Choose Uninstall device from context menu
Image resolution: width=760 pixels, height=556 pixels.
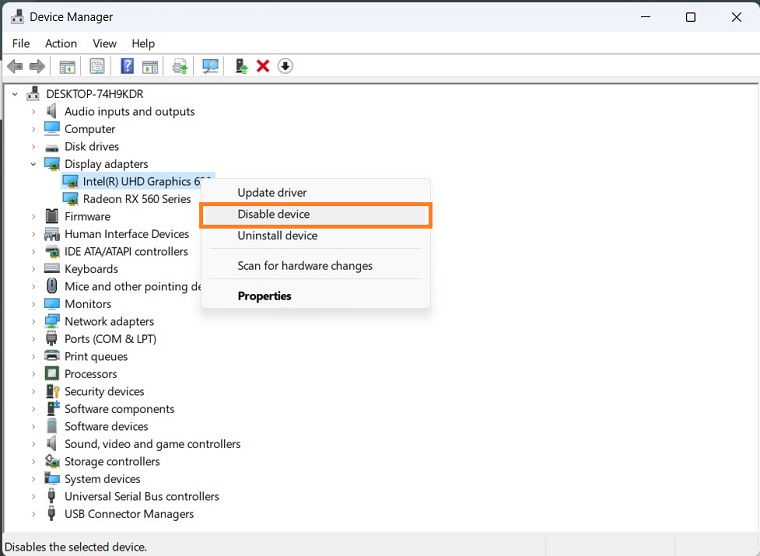point(277,236)
